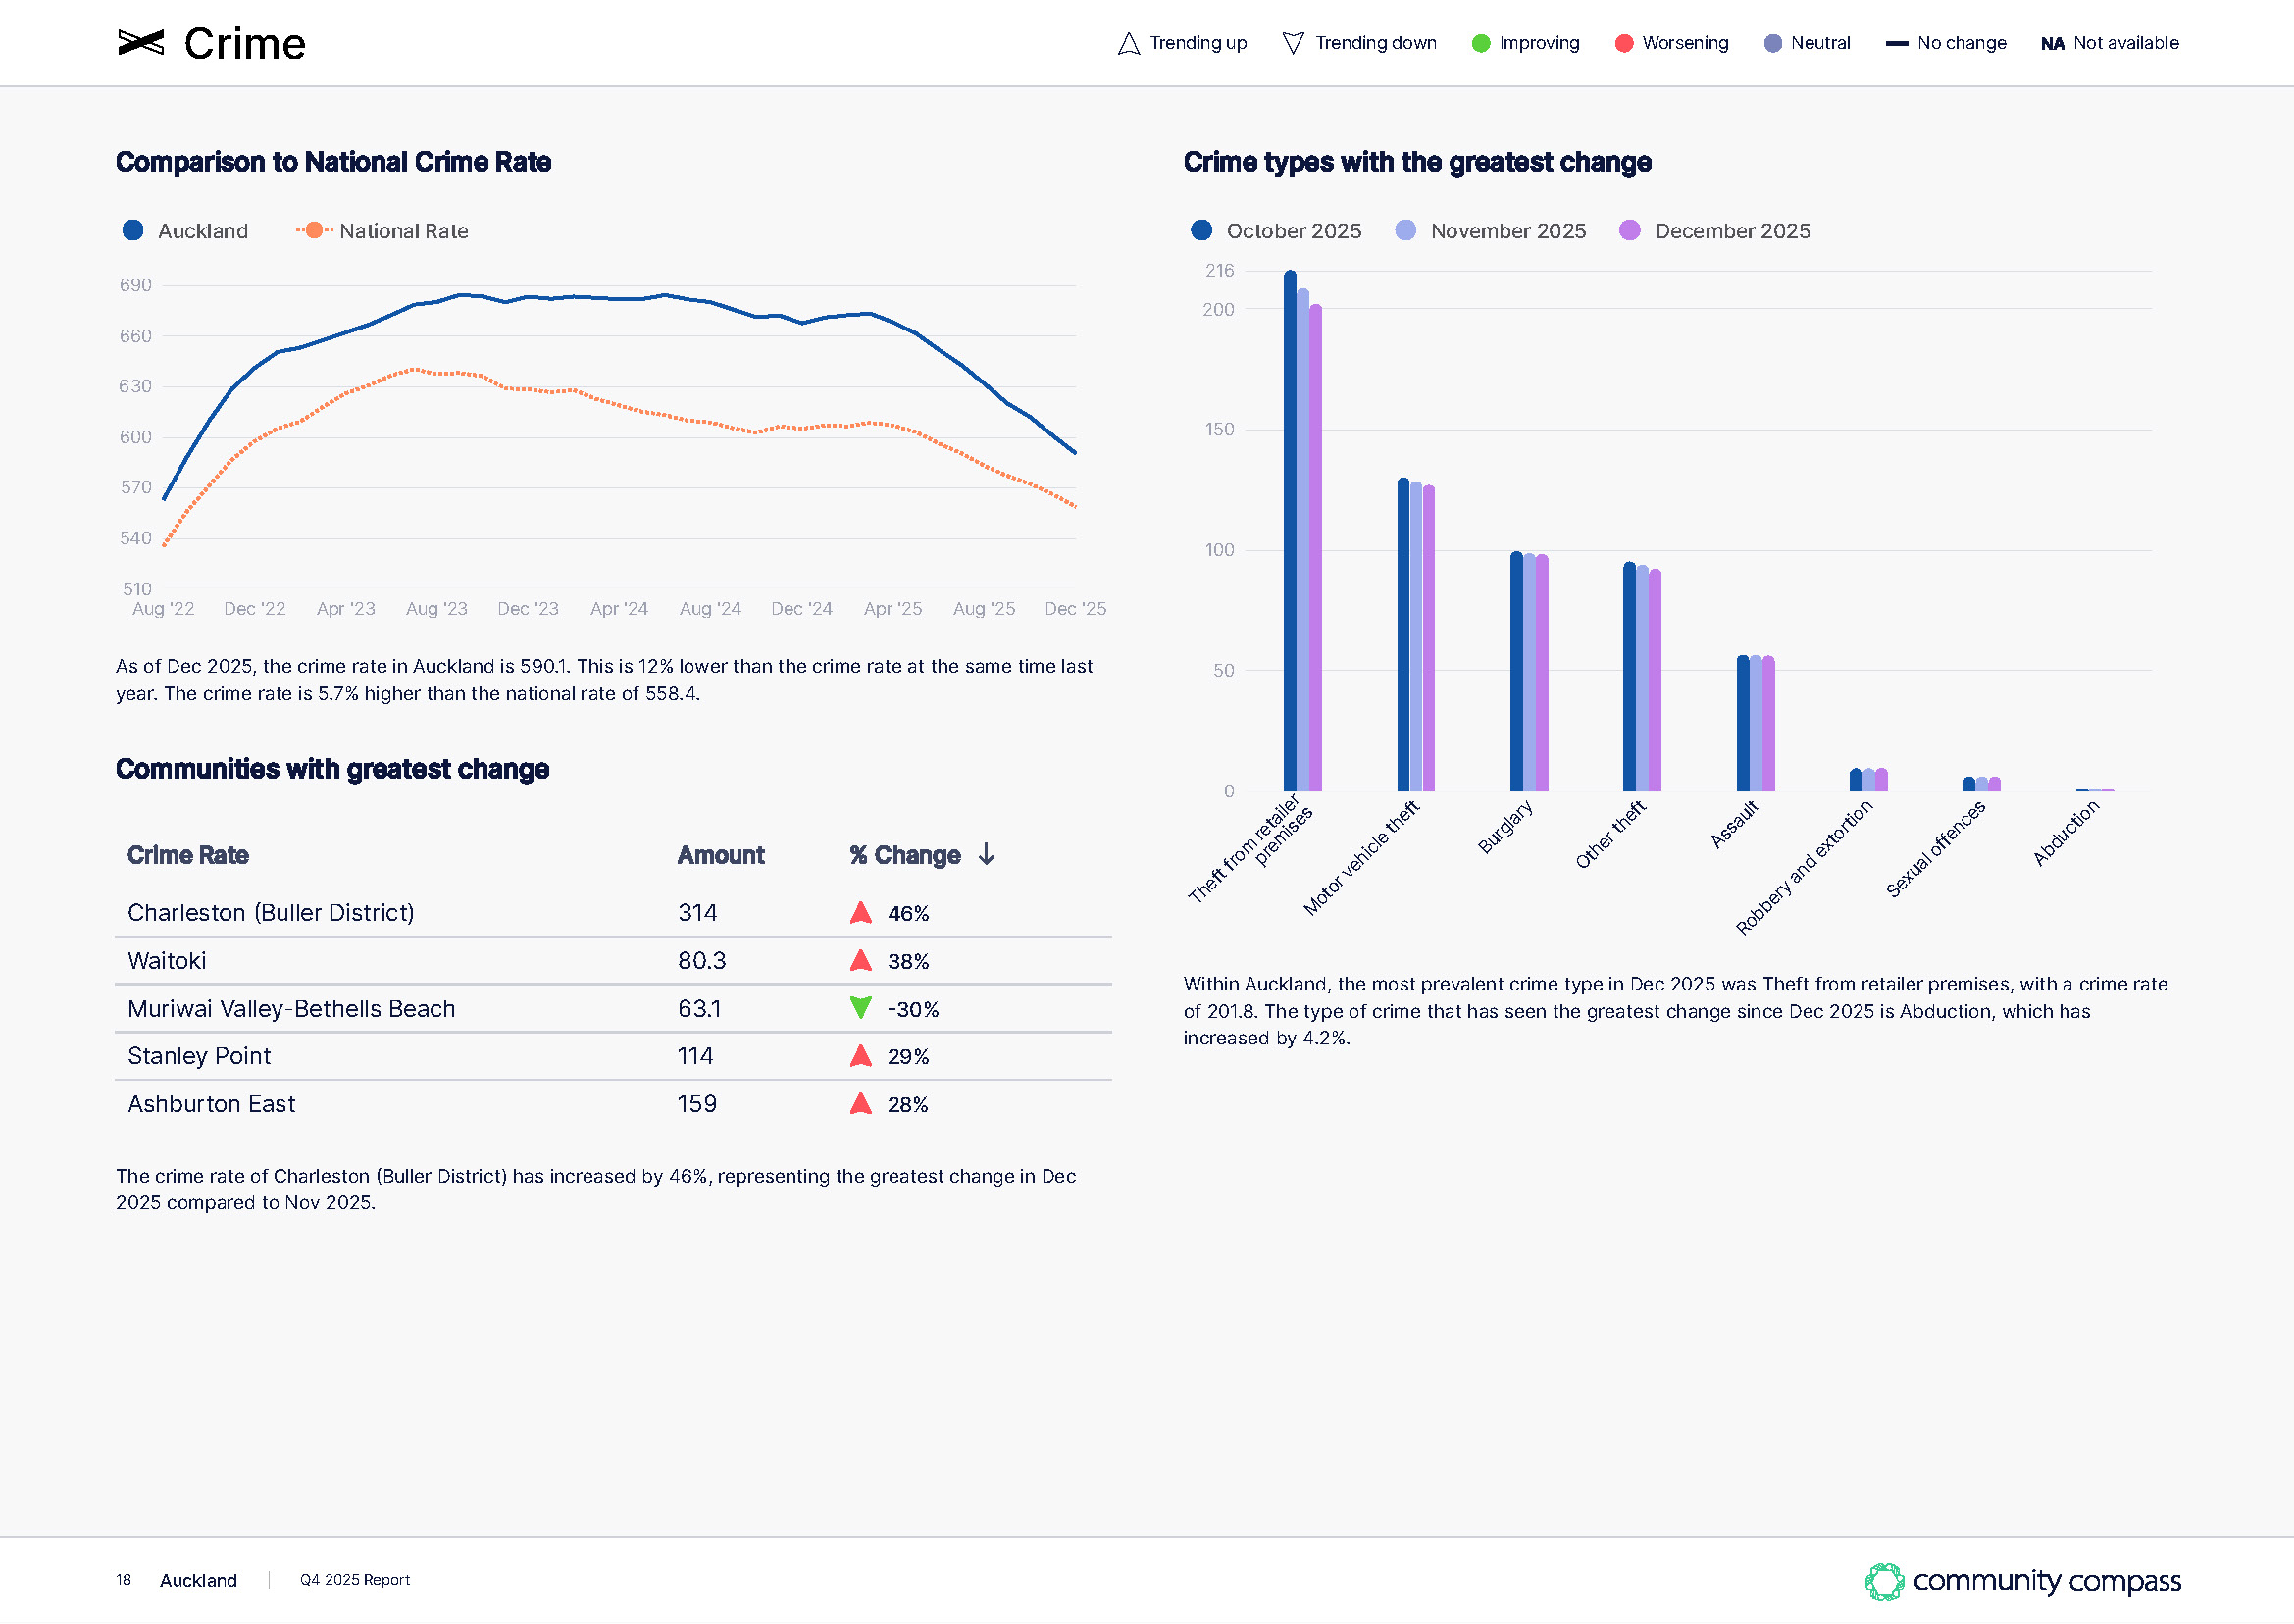2294x1624 pixels.
Task: Click the Q4 2025 Report footer text
Action: 355,1580
